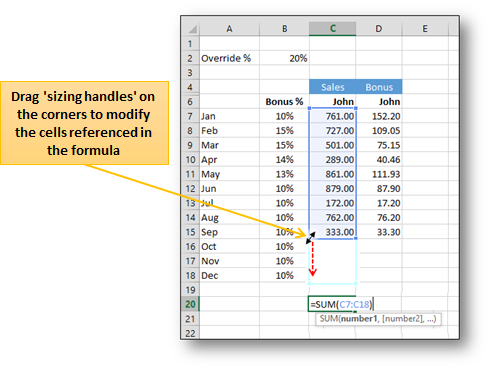The width and height of the screenshot is (490, 370).
Task: Click the 'Nov' month cell
Action: coord(229,261)
